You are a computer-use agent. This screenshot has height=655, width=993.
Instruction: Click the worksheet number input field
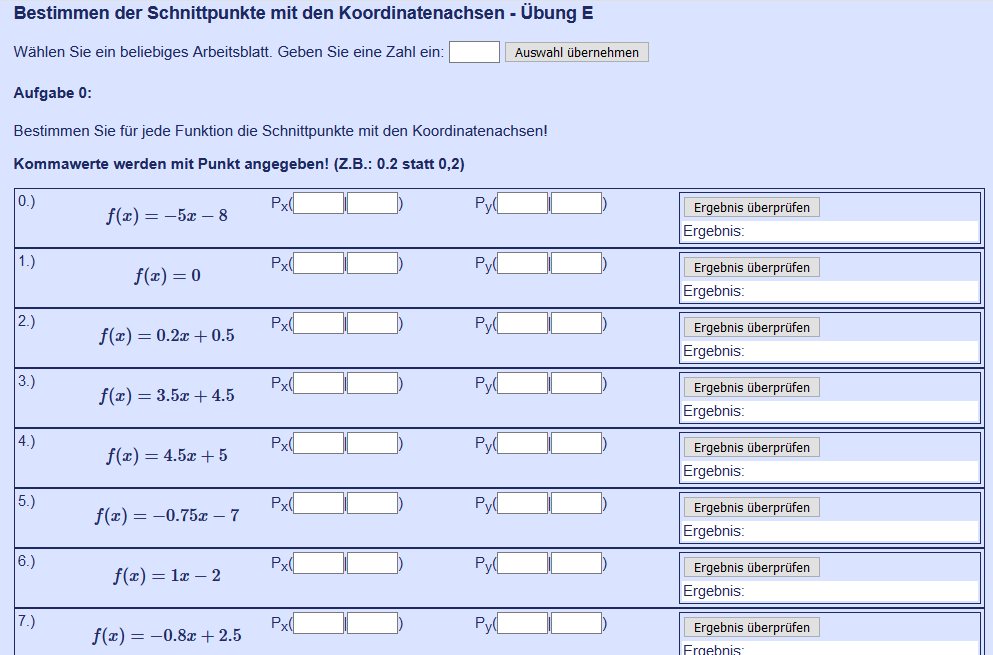click(x=474, y=51)
